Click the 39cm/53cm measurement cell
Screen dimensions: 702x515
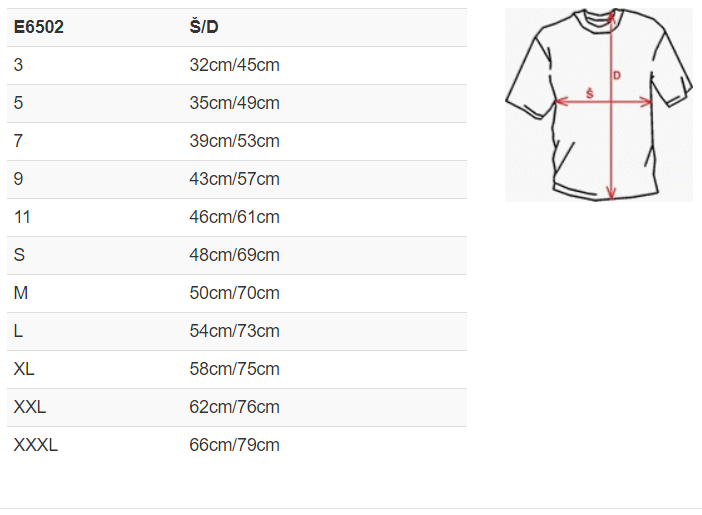coord(234,141)
